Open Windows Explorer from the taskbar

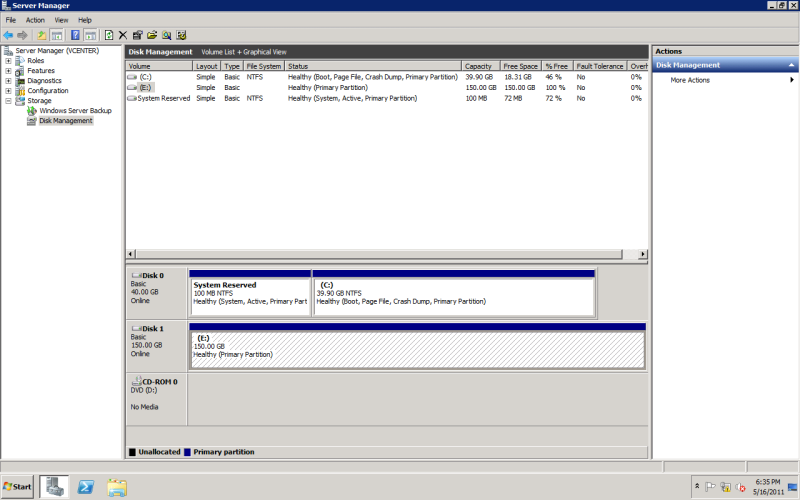pos(117,487)
